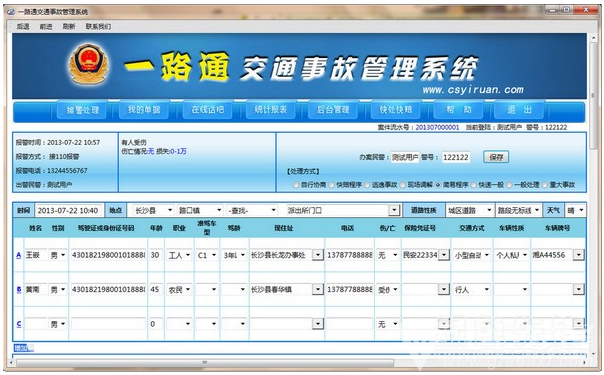The image size is (604, 375).
Task: Open the 城区道路 road type dropdown
Action: coord(470,211)
